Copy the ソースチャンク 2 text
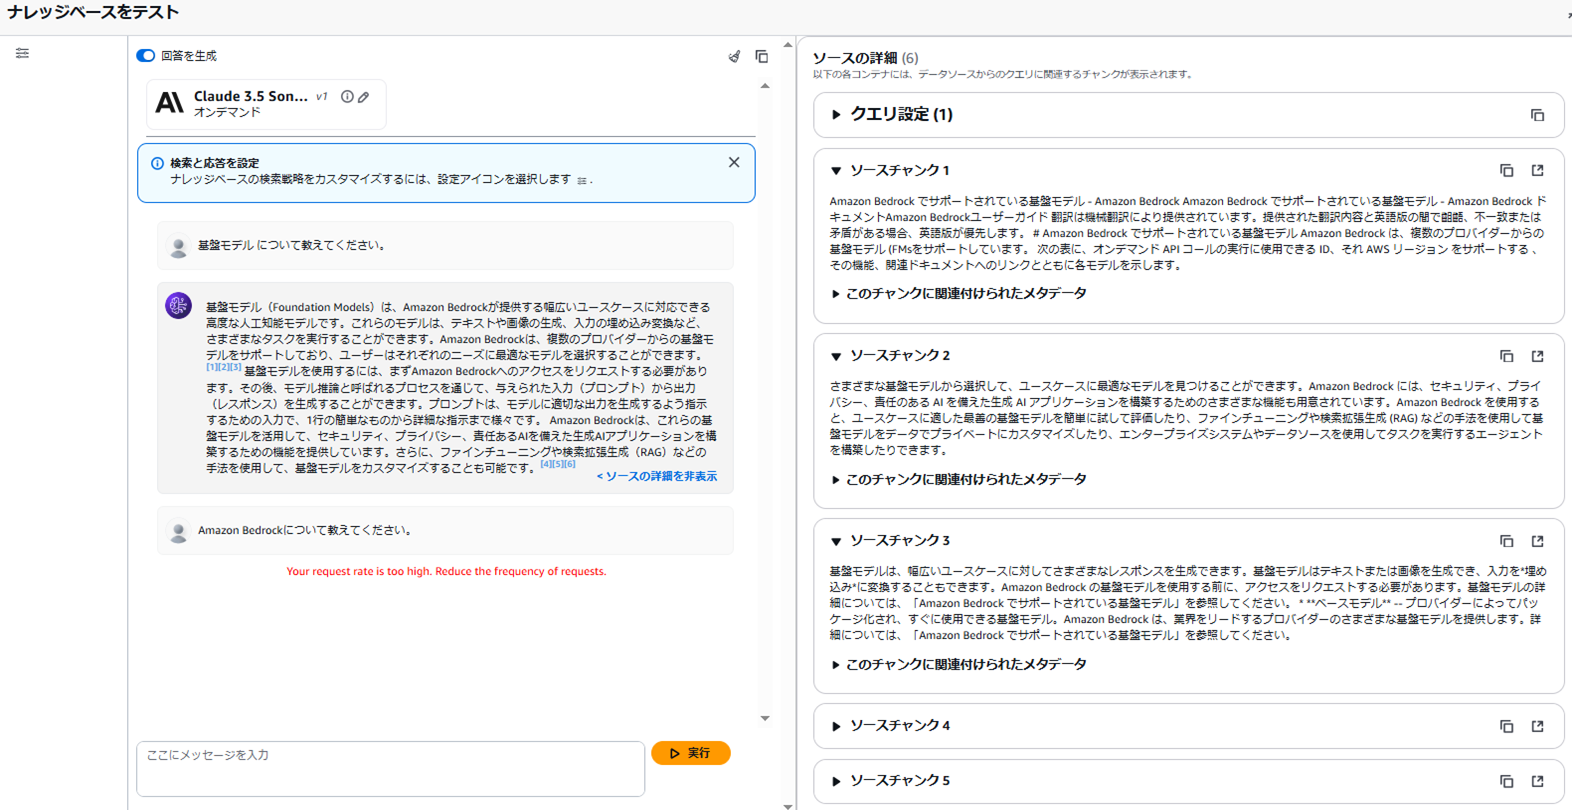 click(1507, 356)
